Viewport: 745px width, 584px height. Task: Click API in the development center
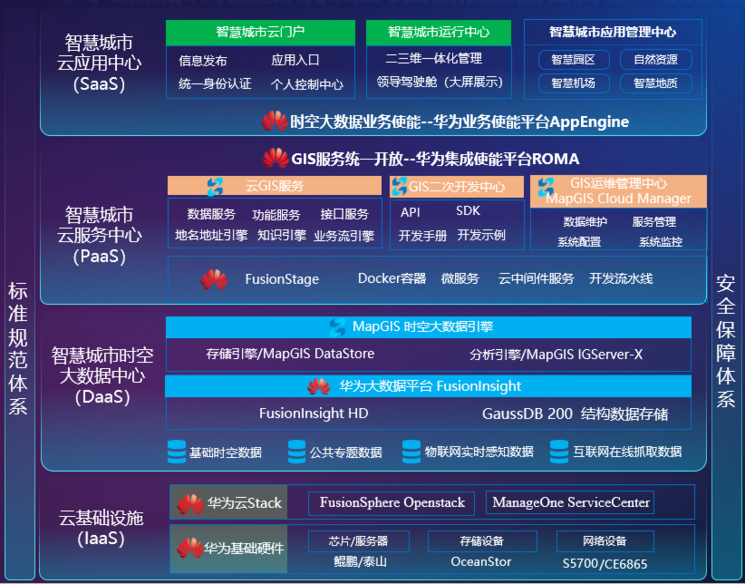410,212
